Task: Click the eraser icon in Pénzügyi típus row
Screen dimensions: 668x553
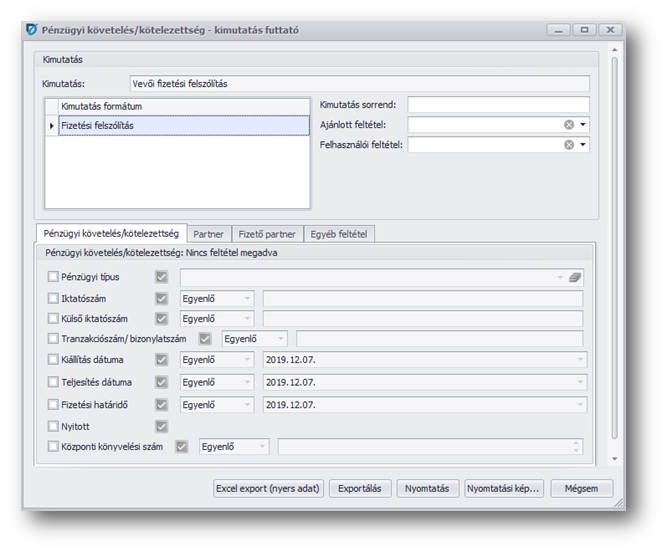Action: point(575,277)
